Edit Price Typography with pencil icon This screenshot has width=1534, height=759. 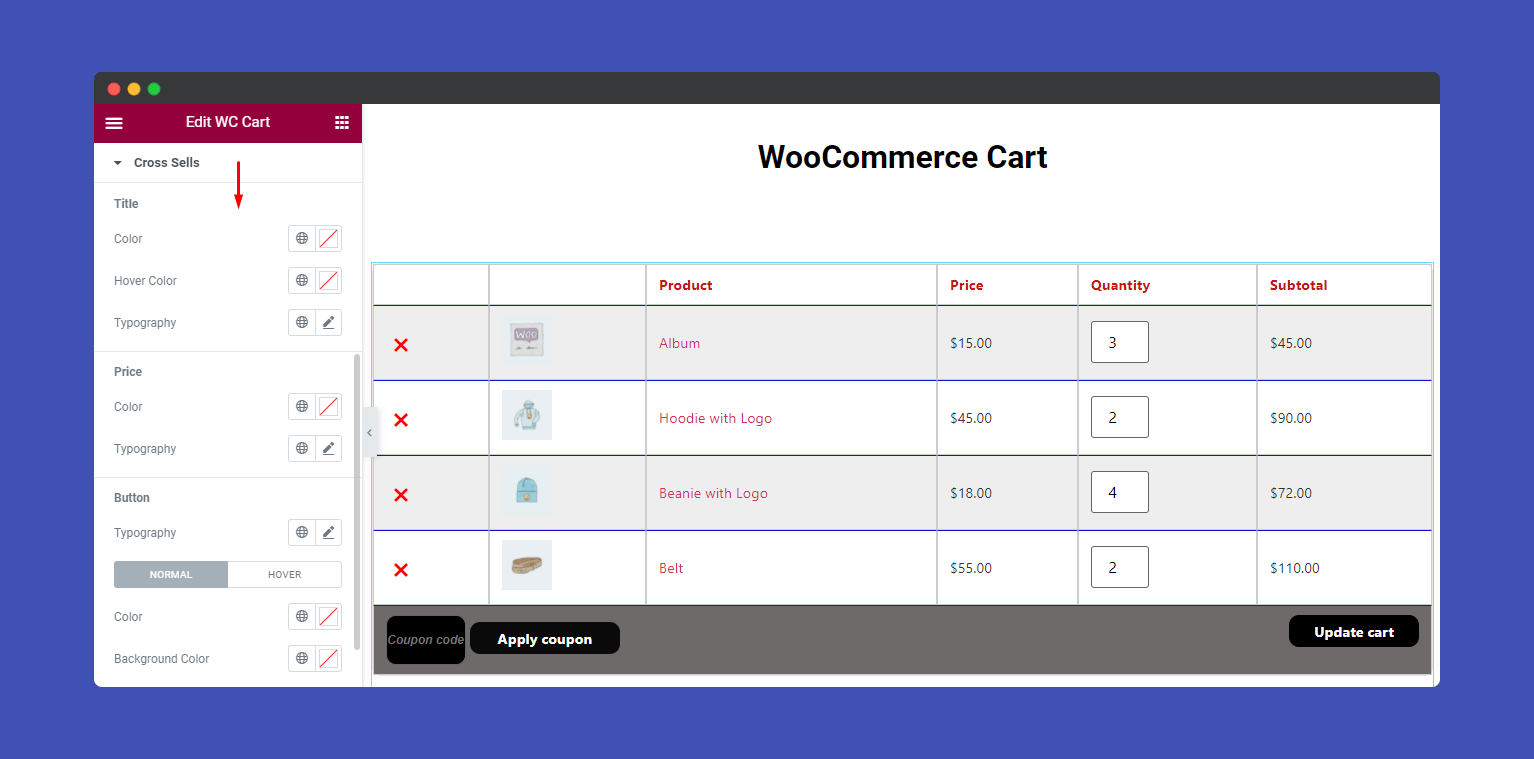(x=328, y=449)
